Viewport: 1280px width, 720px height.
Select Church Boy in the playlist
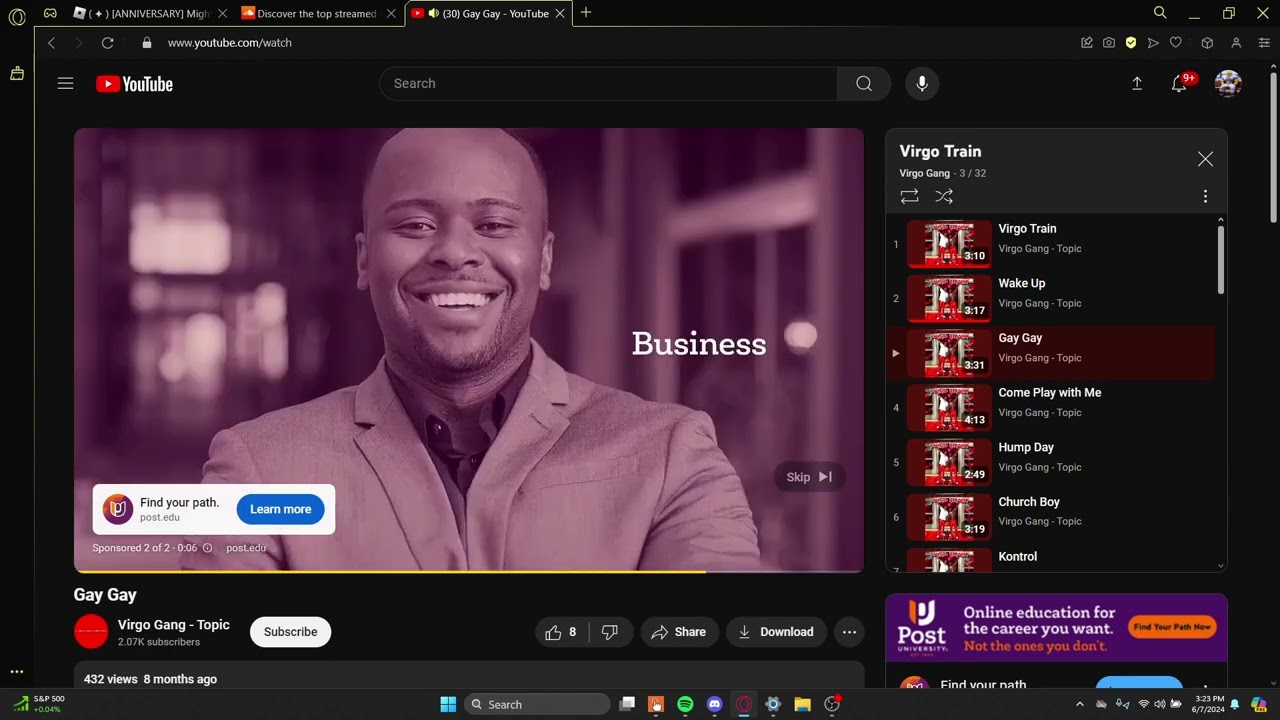click(x=1050, y=516)
